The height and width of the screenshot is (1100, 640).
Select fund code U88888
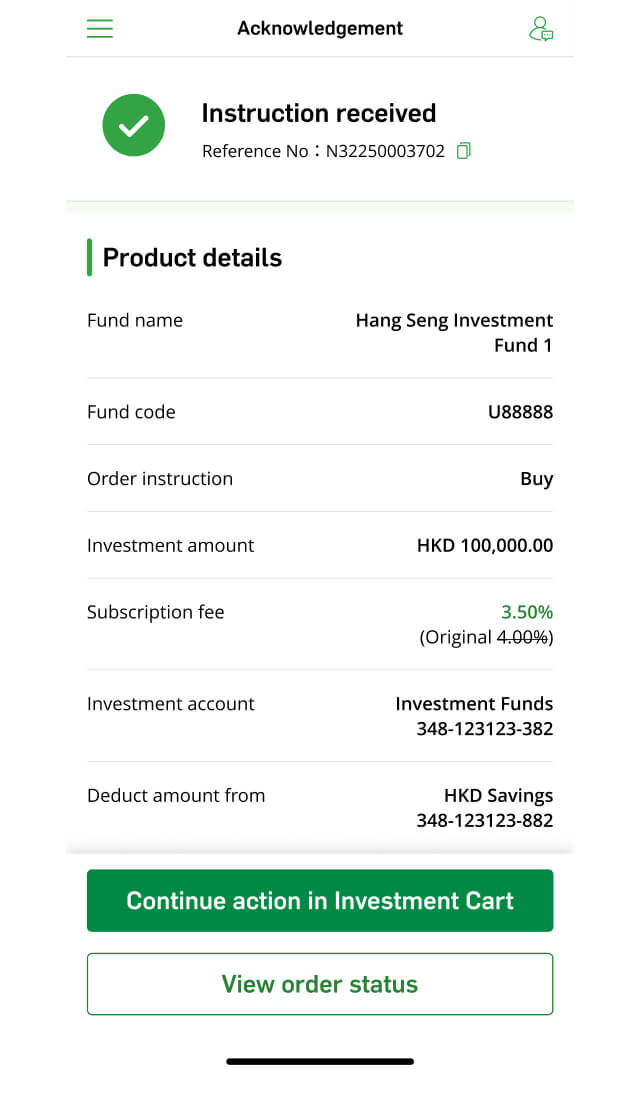pyautogui.click(x=520, y=412)
